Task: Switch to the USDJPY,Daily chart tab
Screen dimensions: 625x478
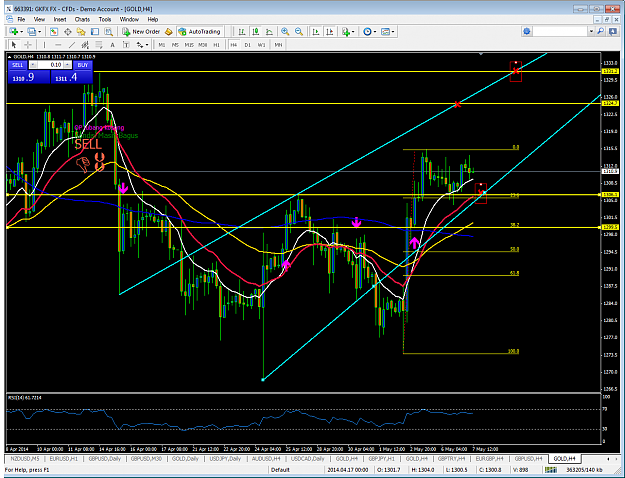Action: coord(225,459)
